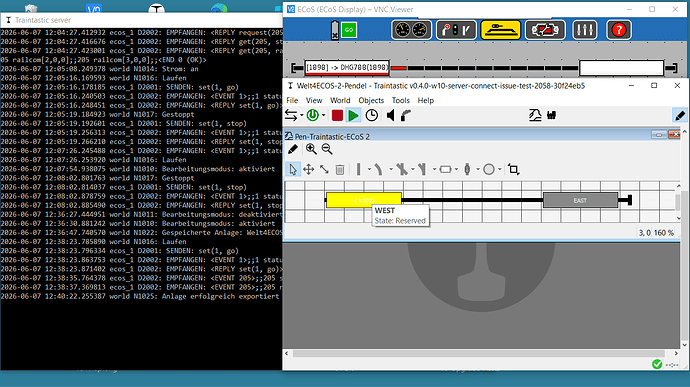Click the battery status icon in ECoS
The width and height of the screenshot is (690, 387).
click(x=335, y=30)
